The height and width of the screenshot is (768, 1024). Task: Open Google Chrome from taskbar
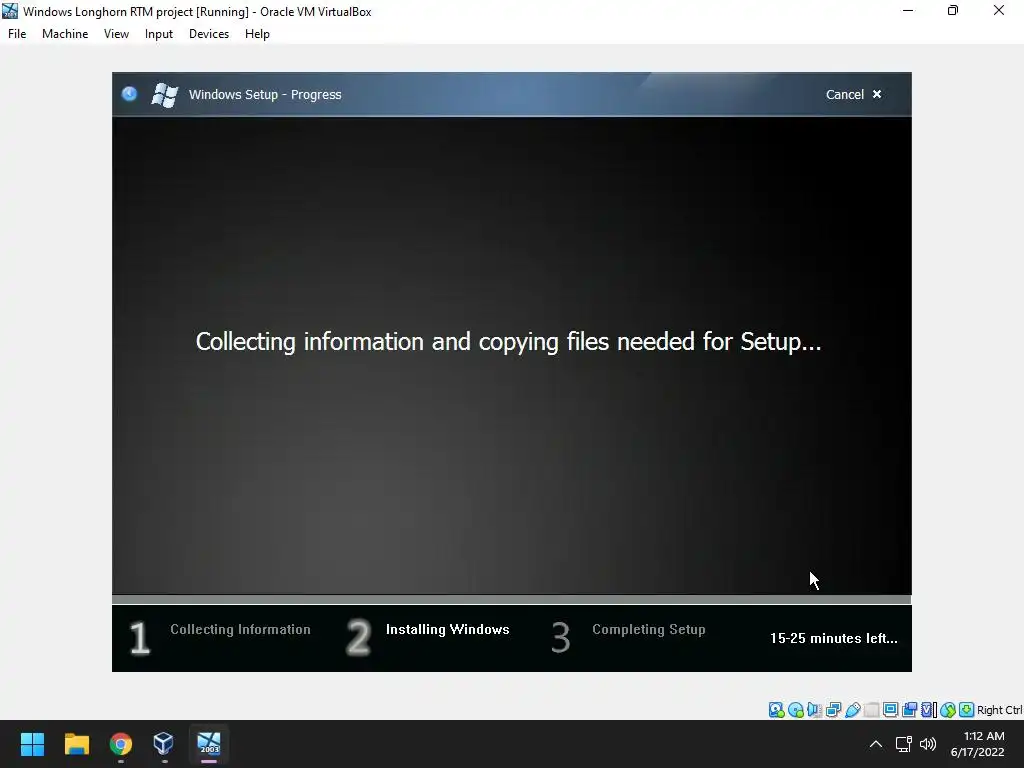click(121, 744)
